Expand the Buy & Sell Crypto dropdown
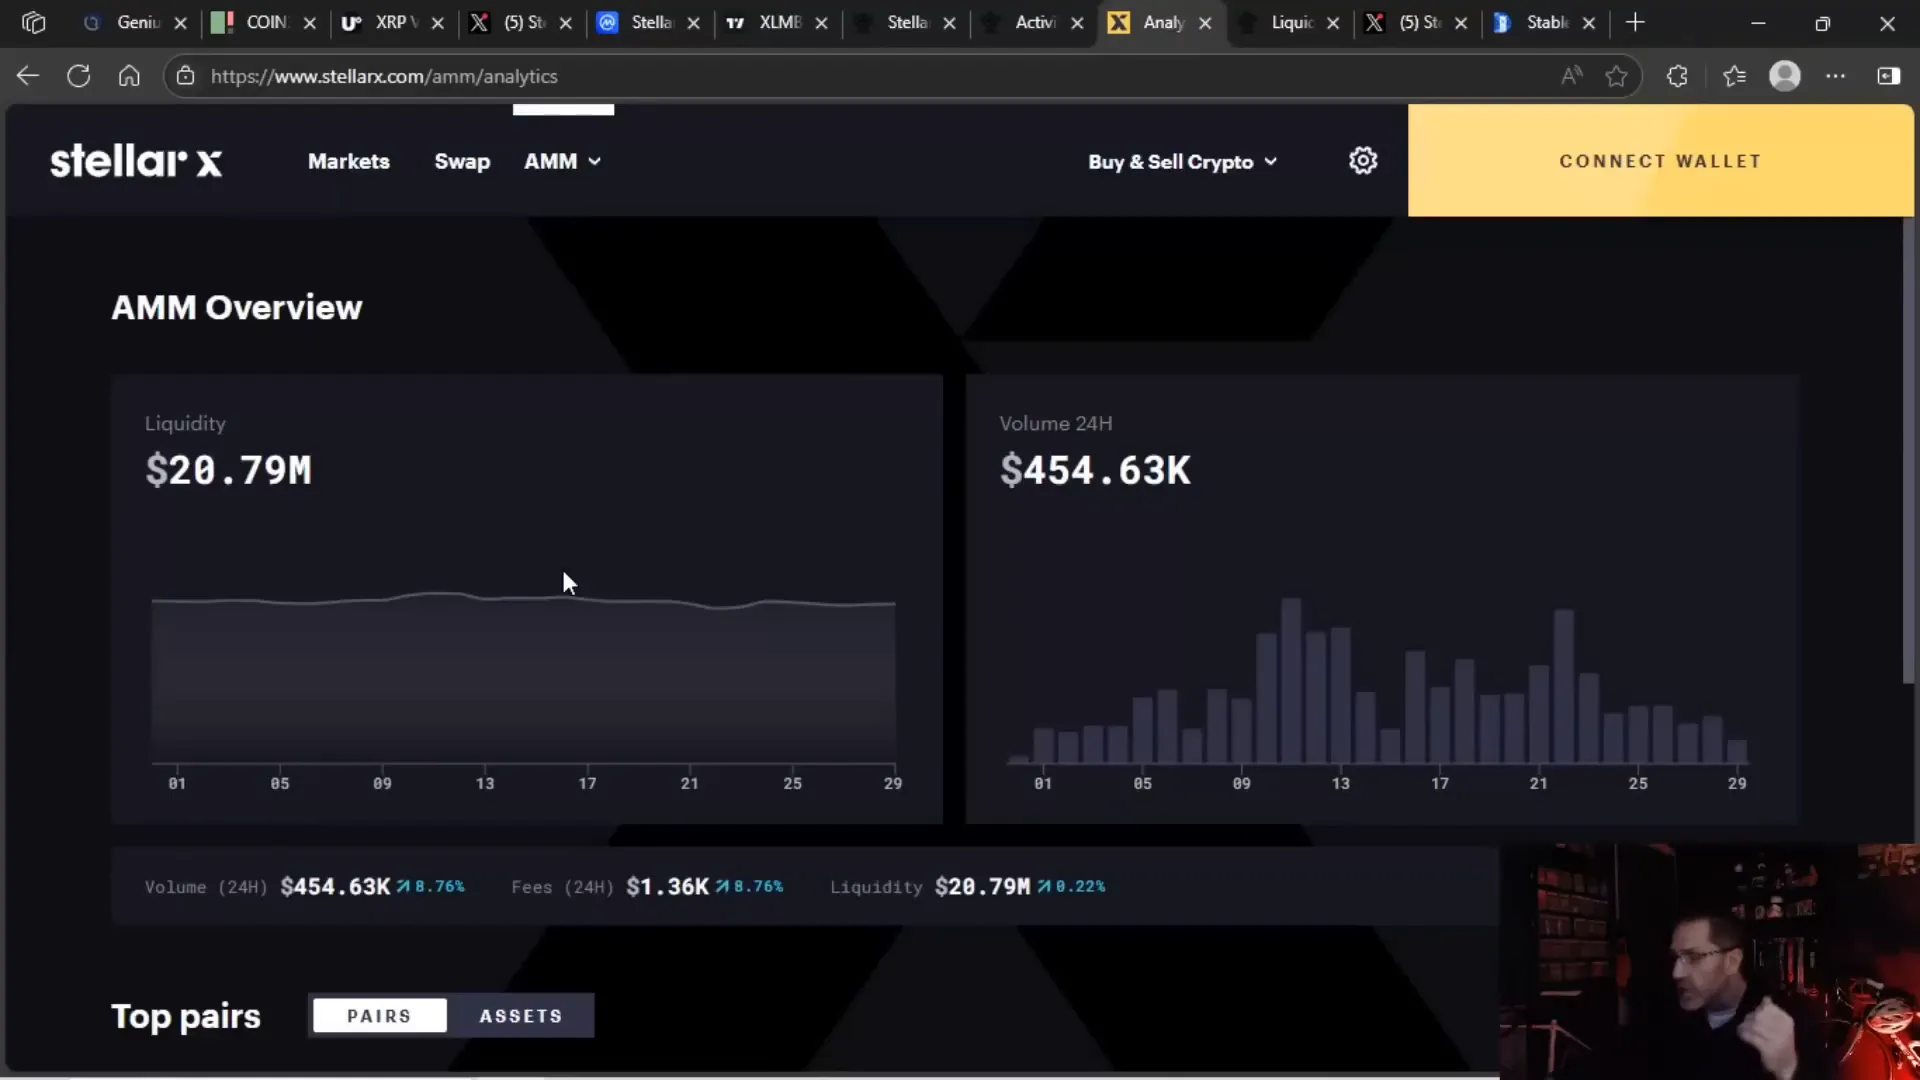Viewport: 1920px width, 1080px height. coord(1183,162)
